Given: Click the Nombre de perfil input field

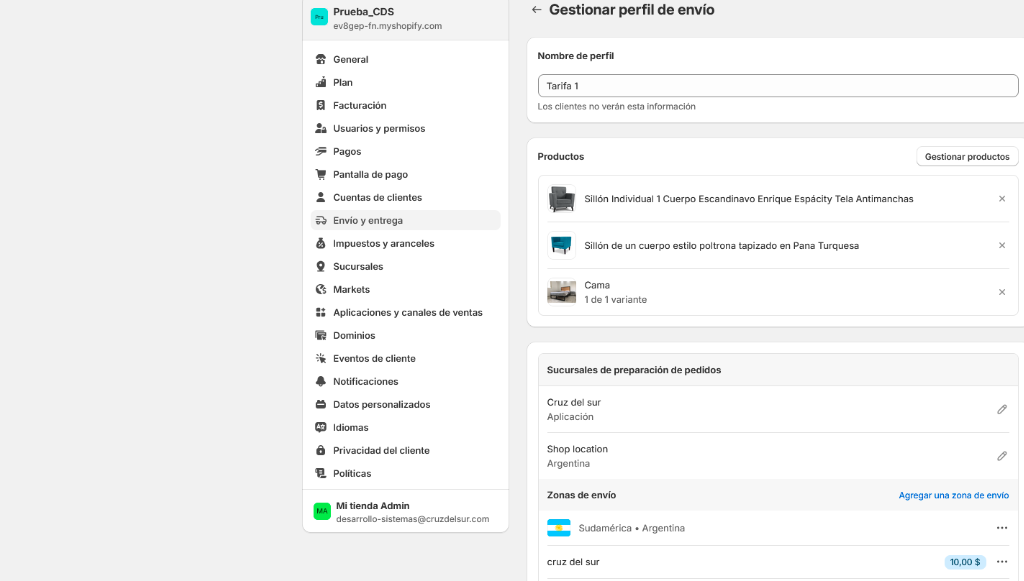Looking at the screenshot, I should click(778, 86).
